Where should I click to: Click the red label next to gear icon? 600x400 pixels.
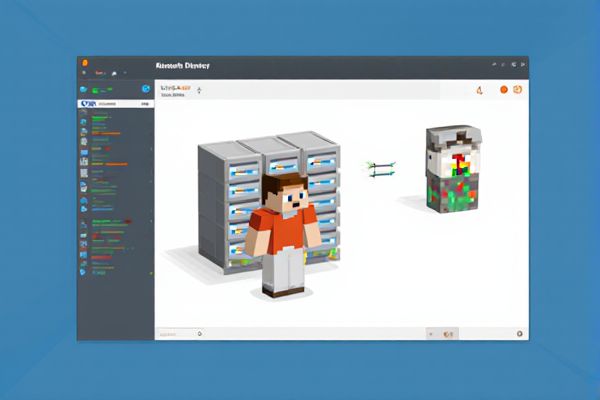99,73
